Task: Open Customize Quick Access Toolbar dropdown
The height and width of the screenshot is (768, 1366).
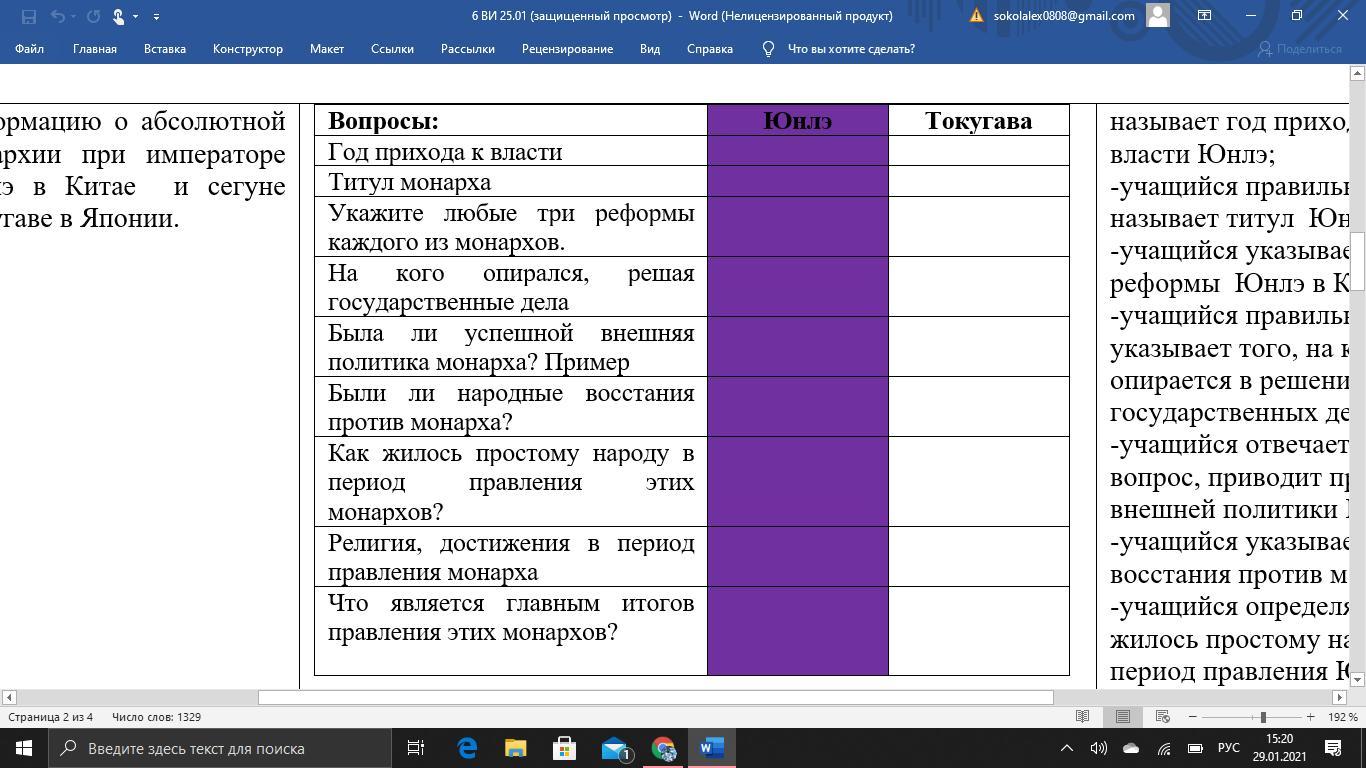Action: point(156,16)
